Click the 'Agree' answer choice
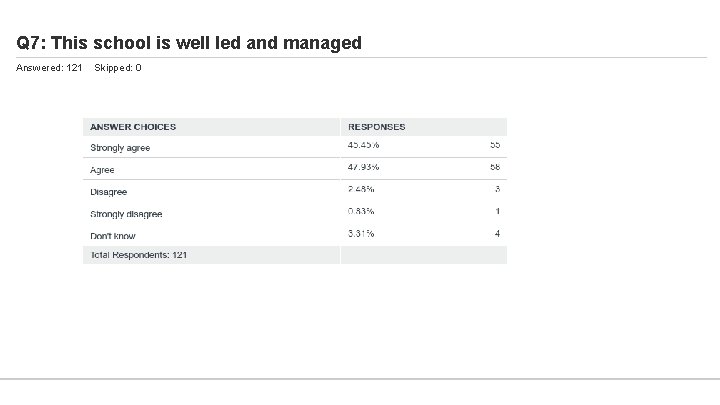The height and width of the screenshot is (405, 720). 102,170
